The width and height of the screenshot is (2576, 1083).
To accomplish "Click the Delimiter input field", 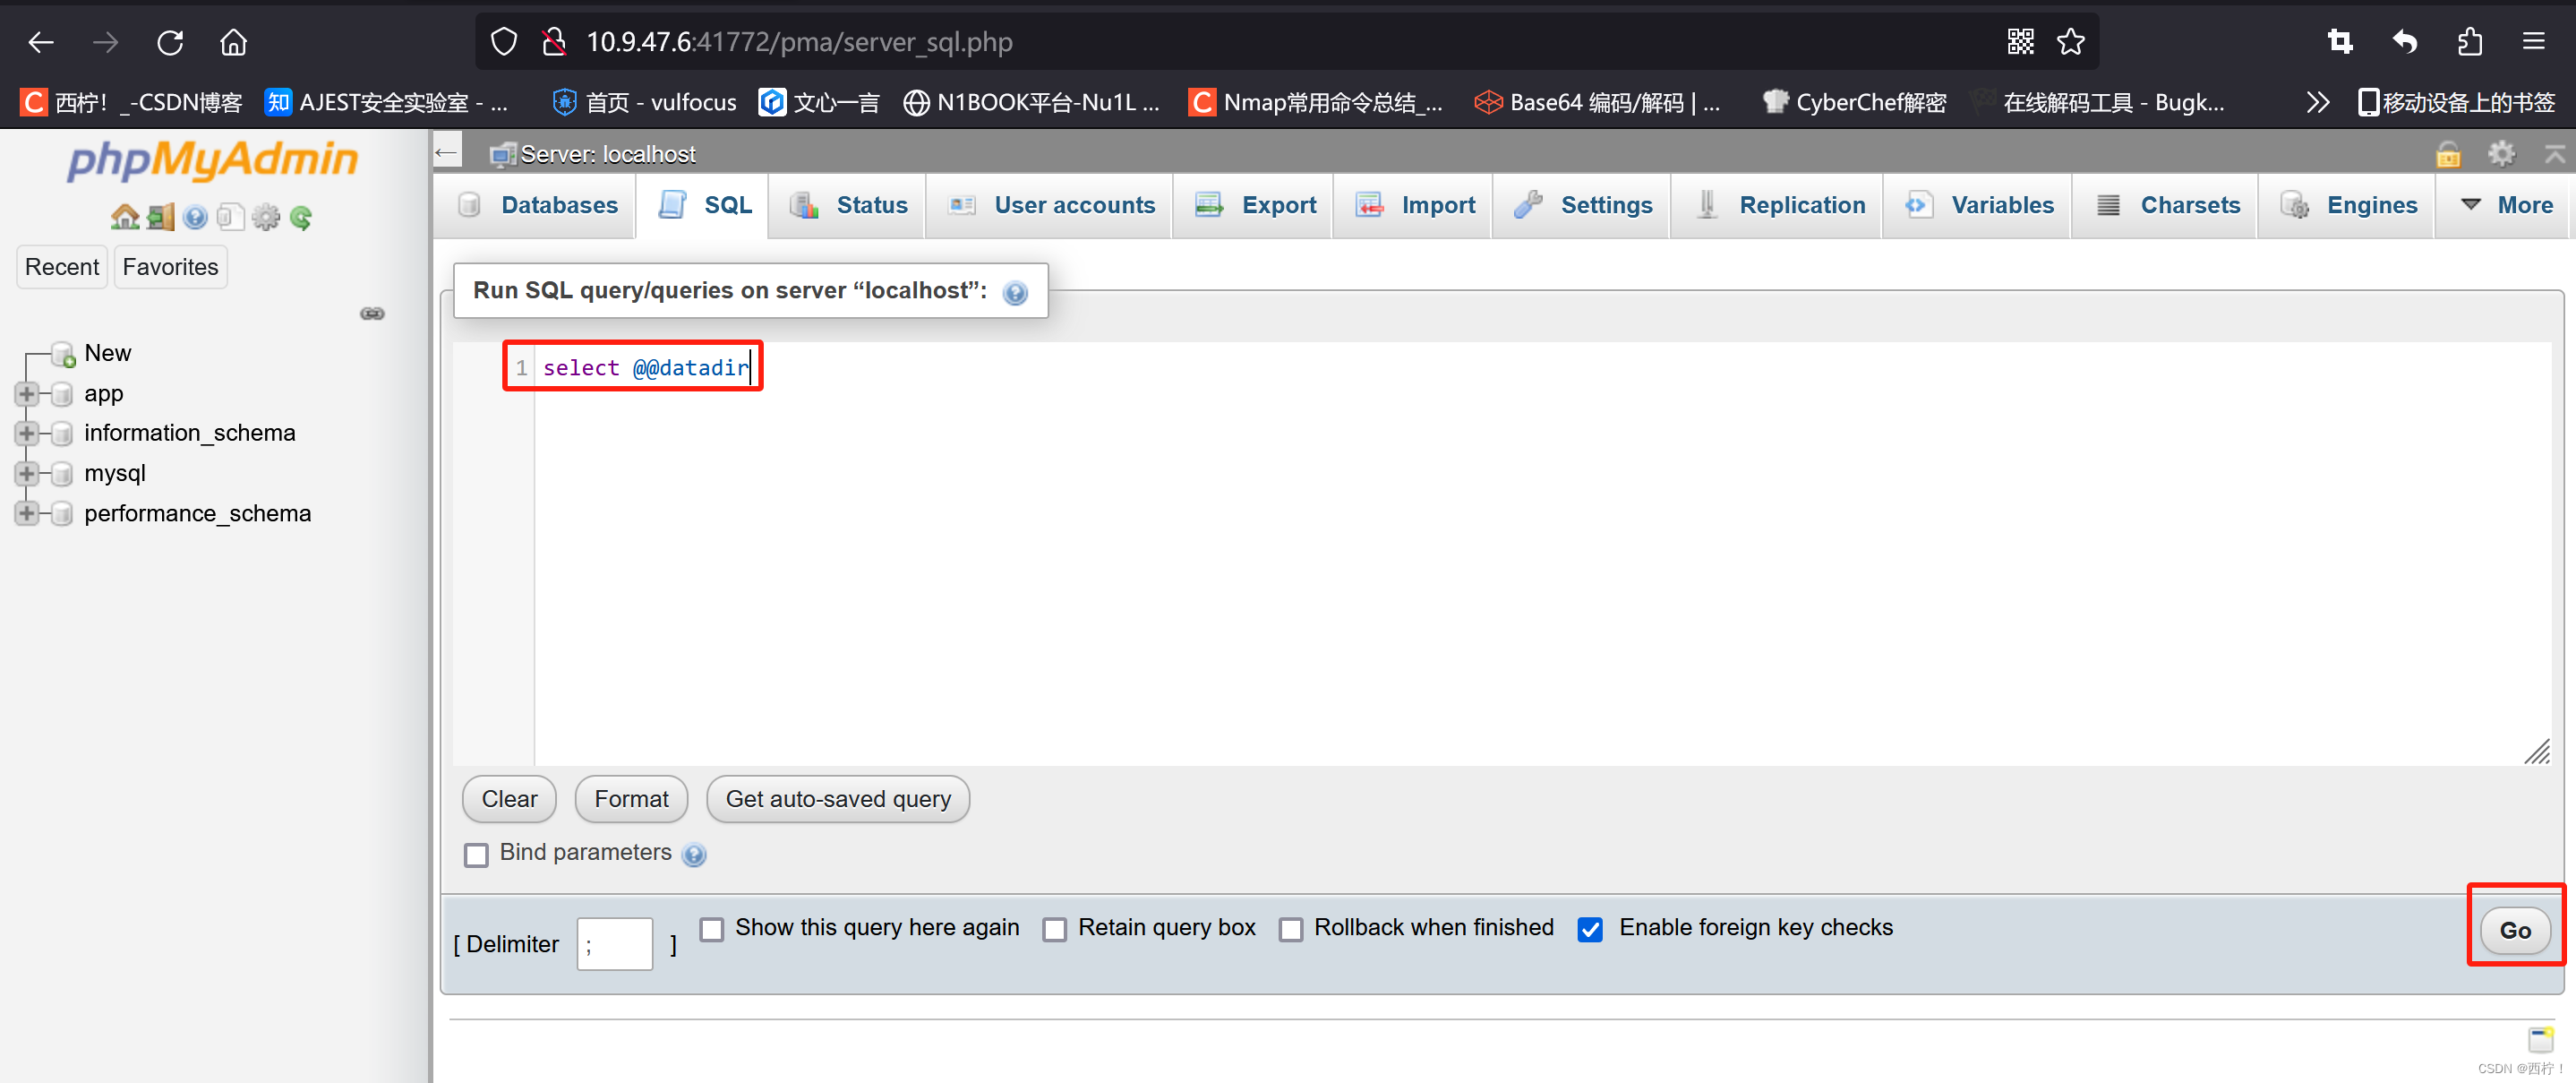I will [x=613, y=943].
